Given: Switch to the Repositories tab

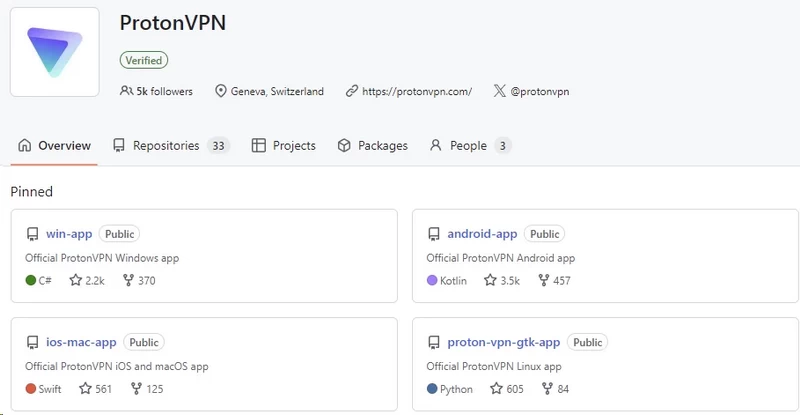Looking at the screenshot, I should pos(171,145).
